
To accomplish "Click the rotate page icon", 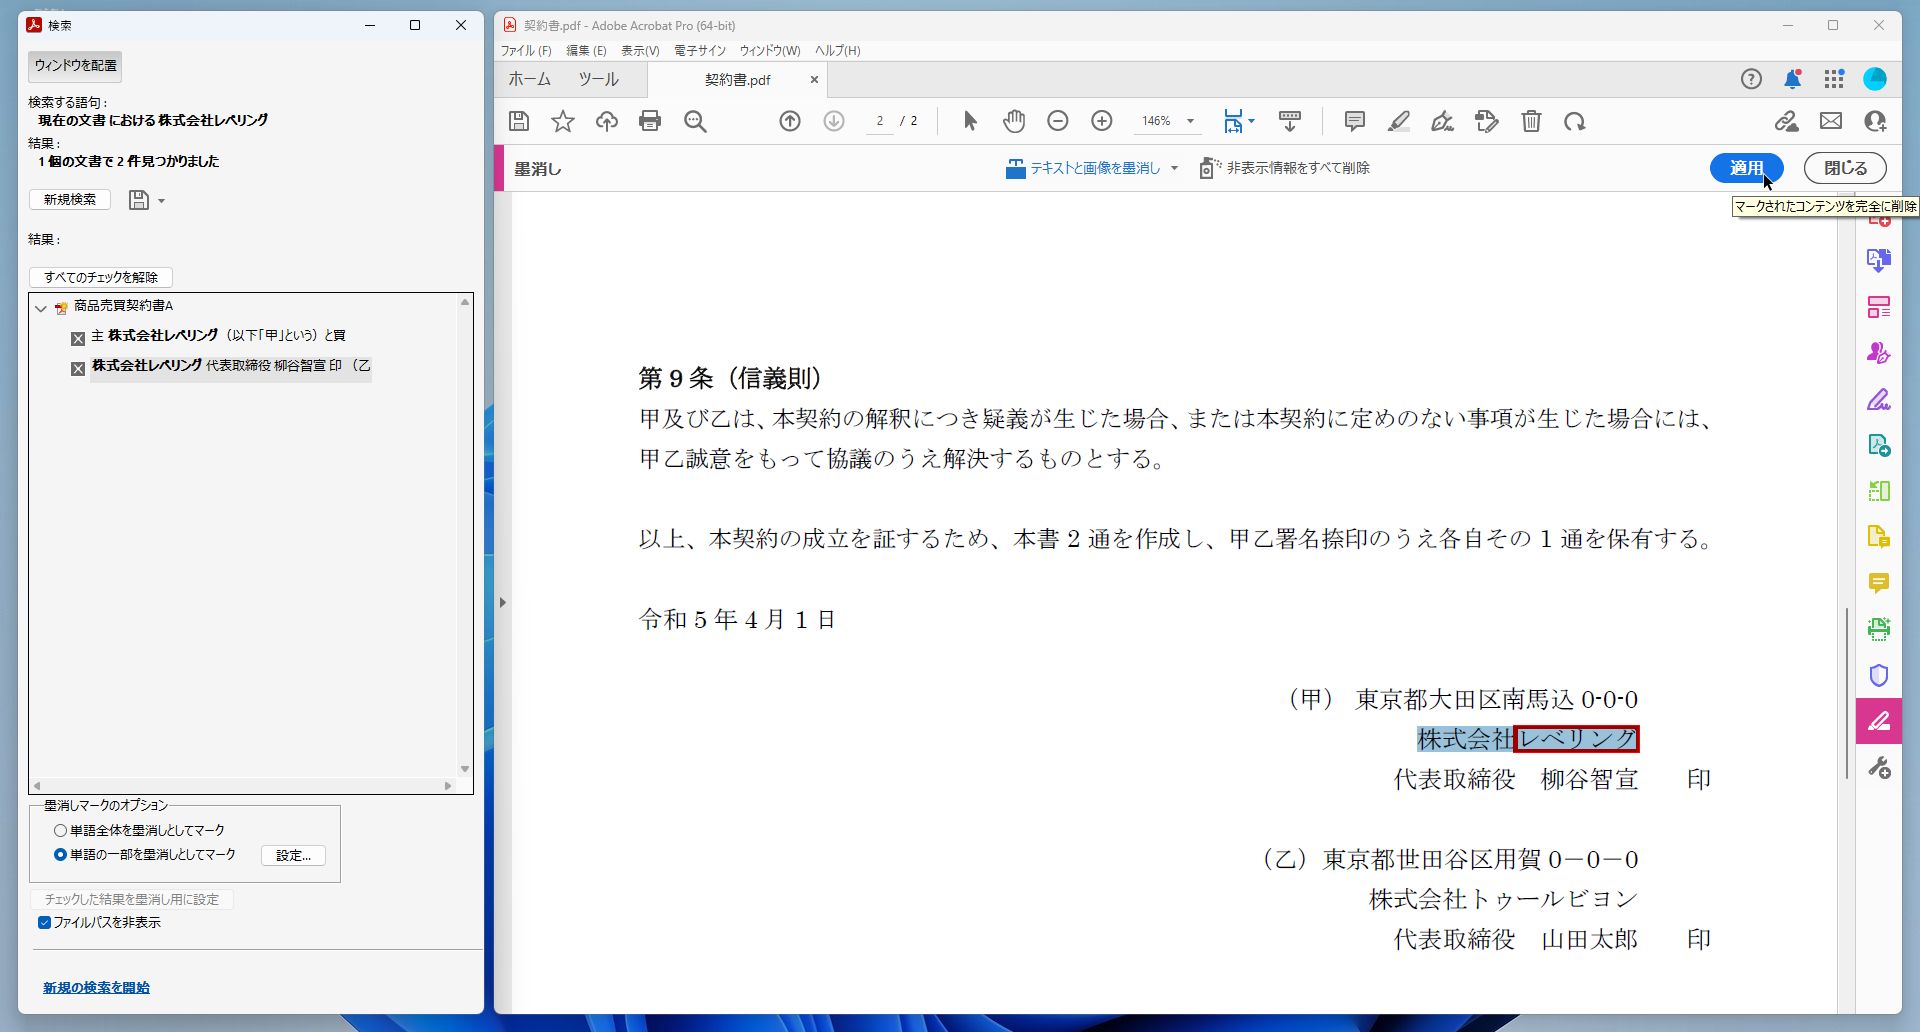I will 1575,121.
